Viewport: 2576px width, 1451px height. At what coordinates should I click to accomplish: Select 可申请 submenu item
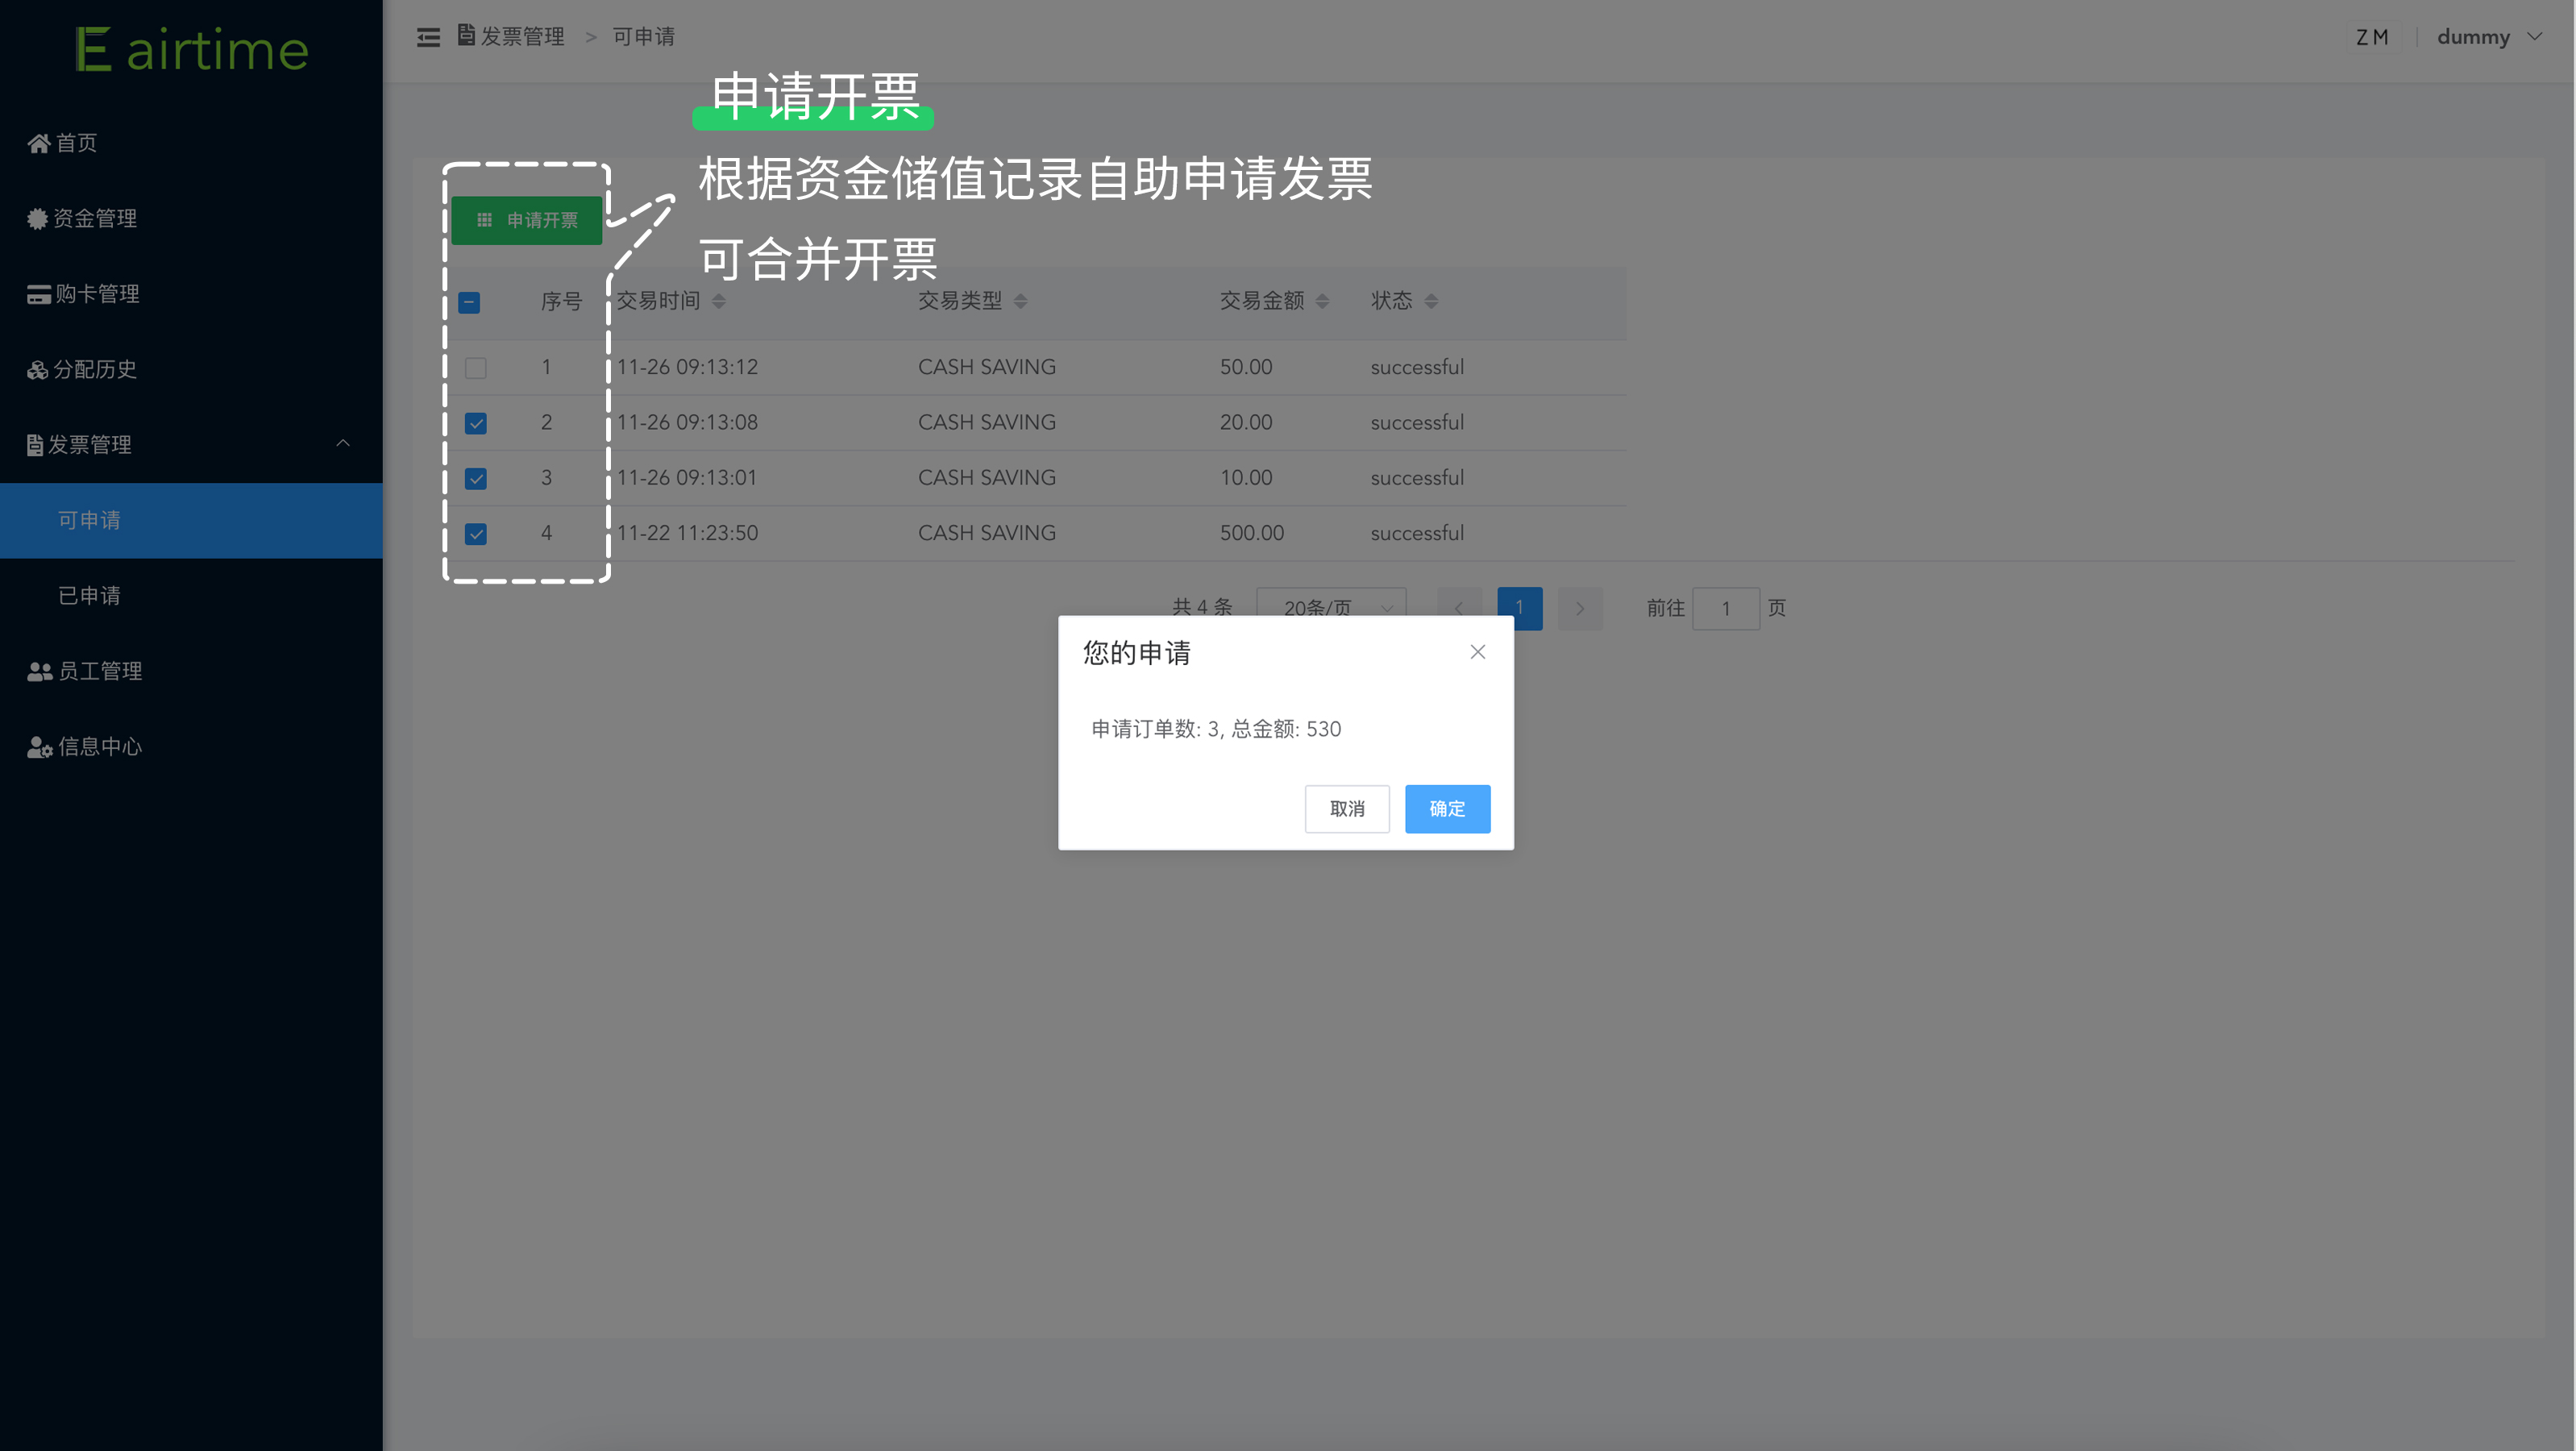coord(191,521)
